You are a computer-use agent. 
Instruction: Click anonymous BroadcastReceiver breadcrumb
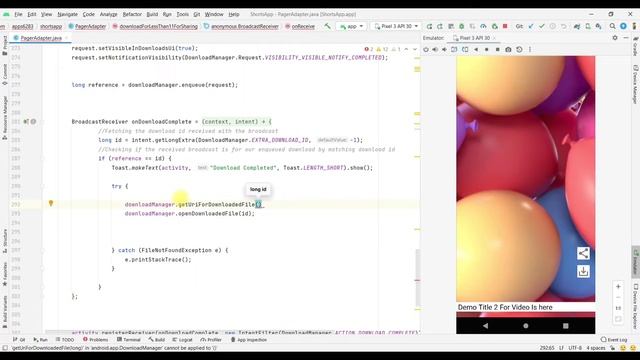(241, 26)
